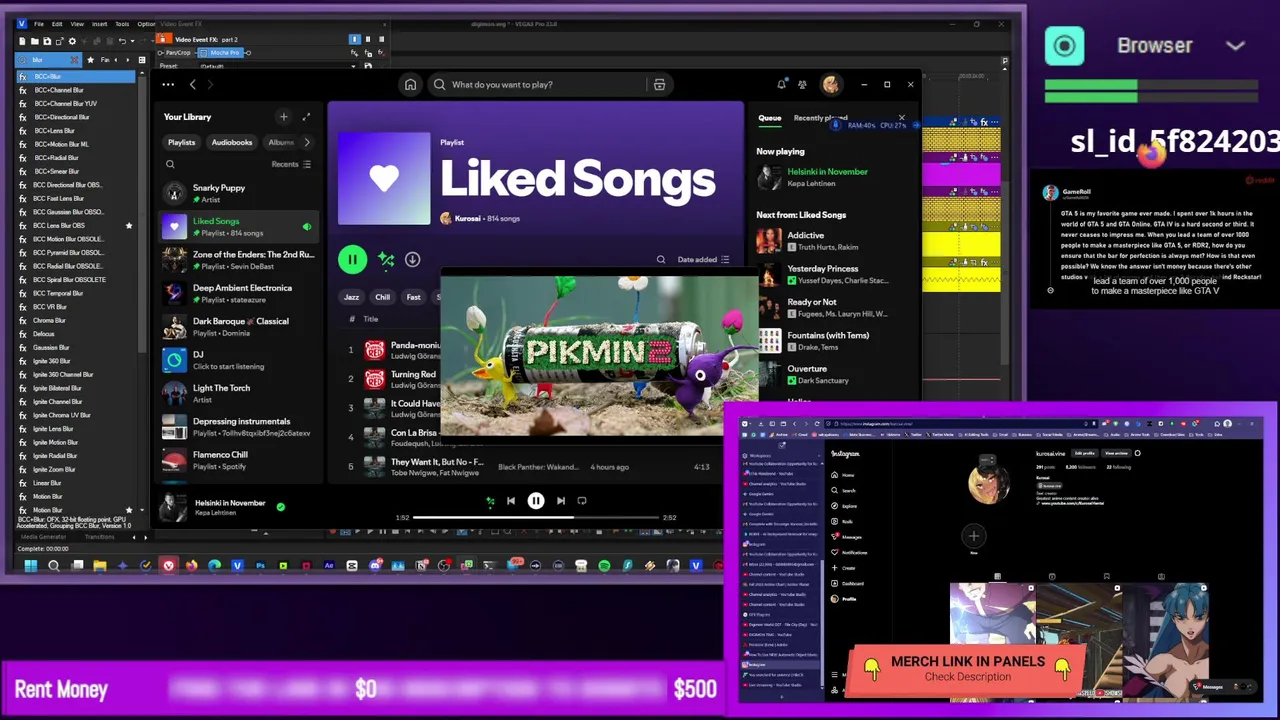The width and height of the screenshot is (1280, 720).
Task: Open Spotify three-dot app menu
Action: [x=168, y=85]
